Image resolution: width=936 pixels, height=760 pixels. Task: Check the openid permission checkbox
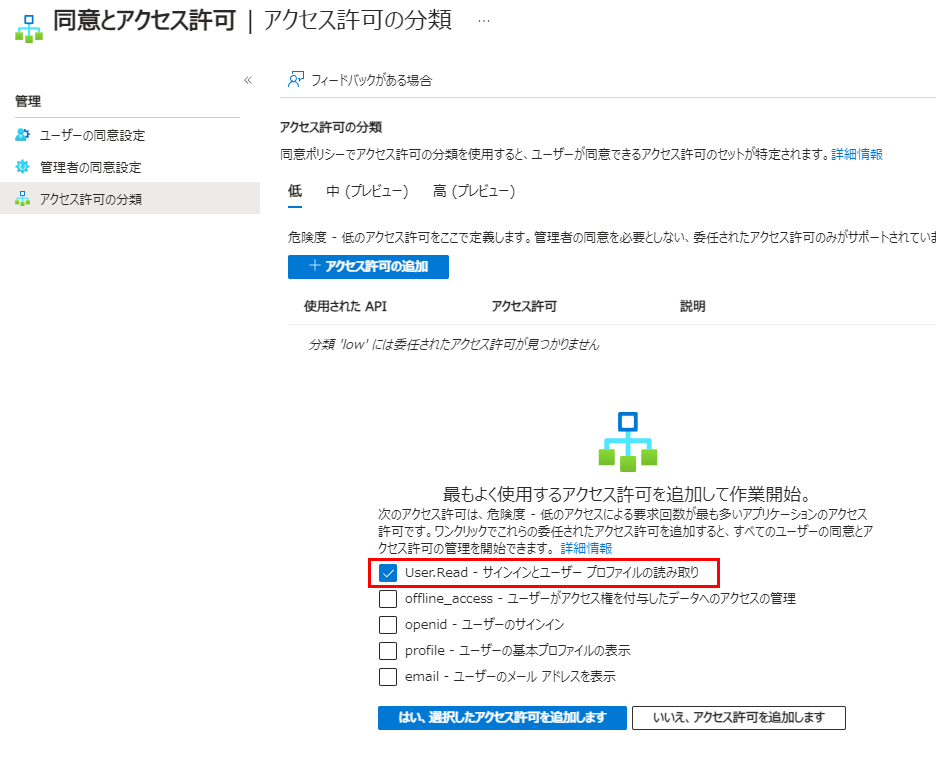pos(388,624)
